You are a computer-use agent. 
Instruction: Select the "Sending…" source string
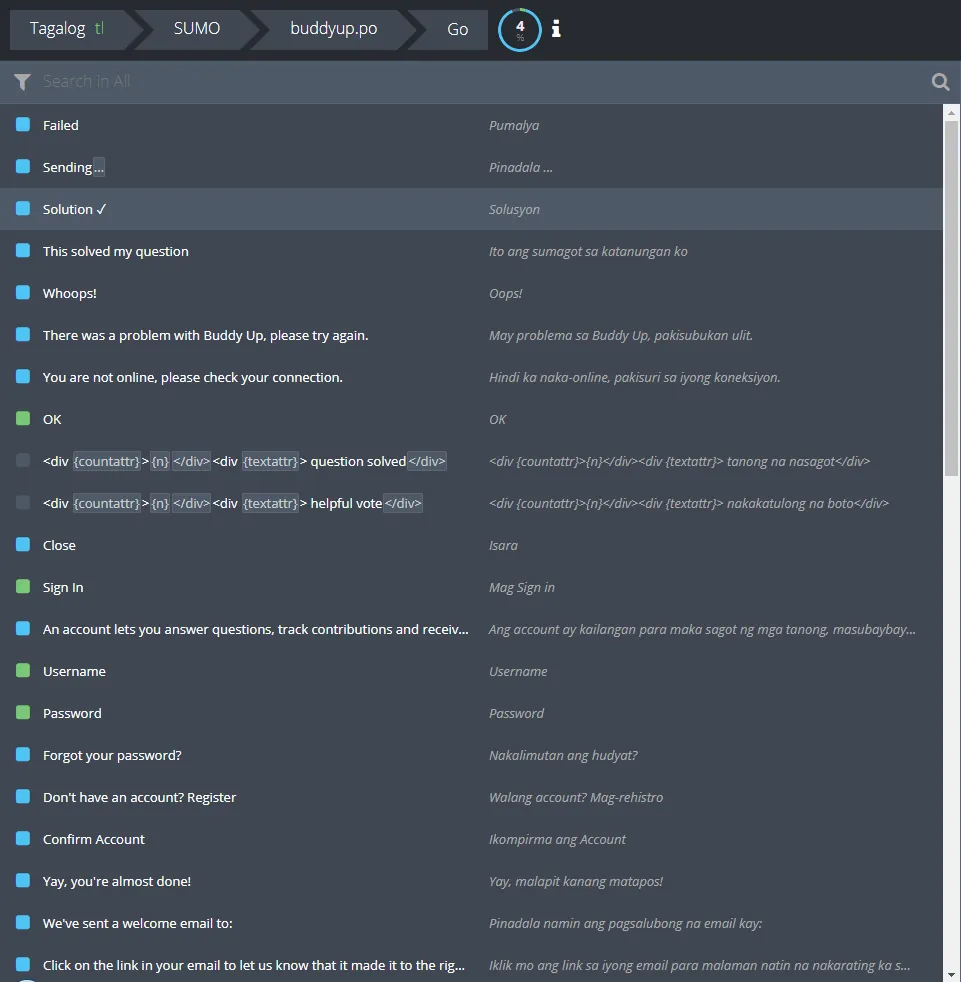click(x=73, y=167)
